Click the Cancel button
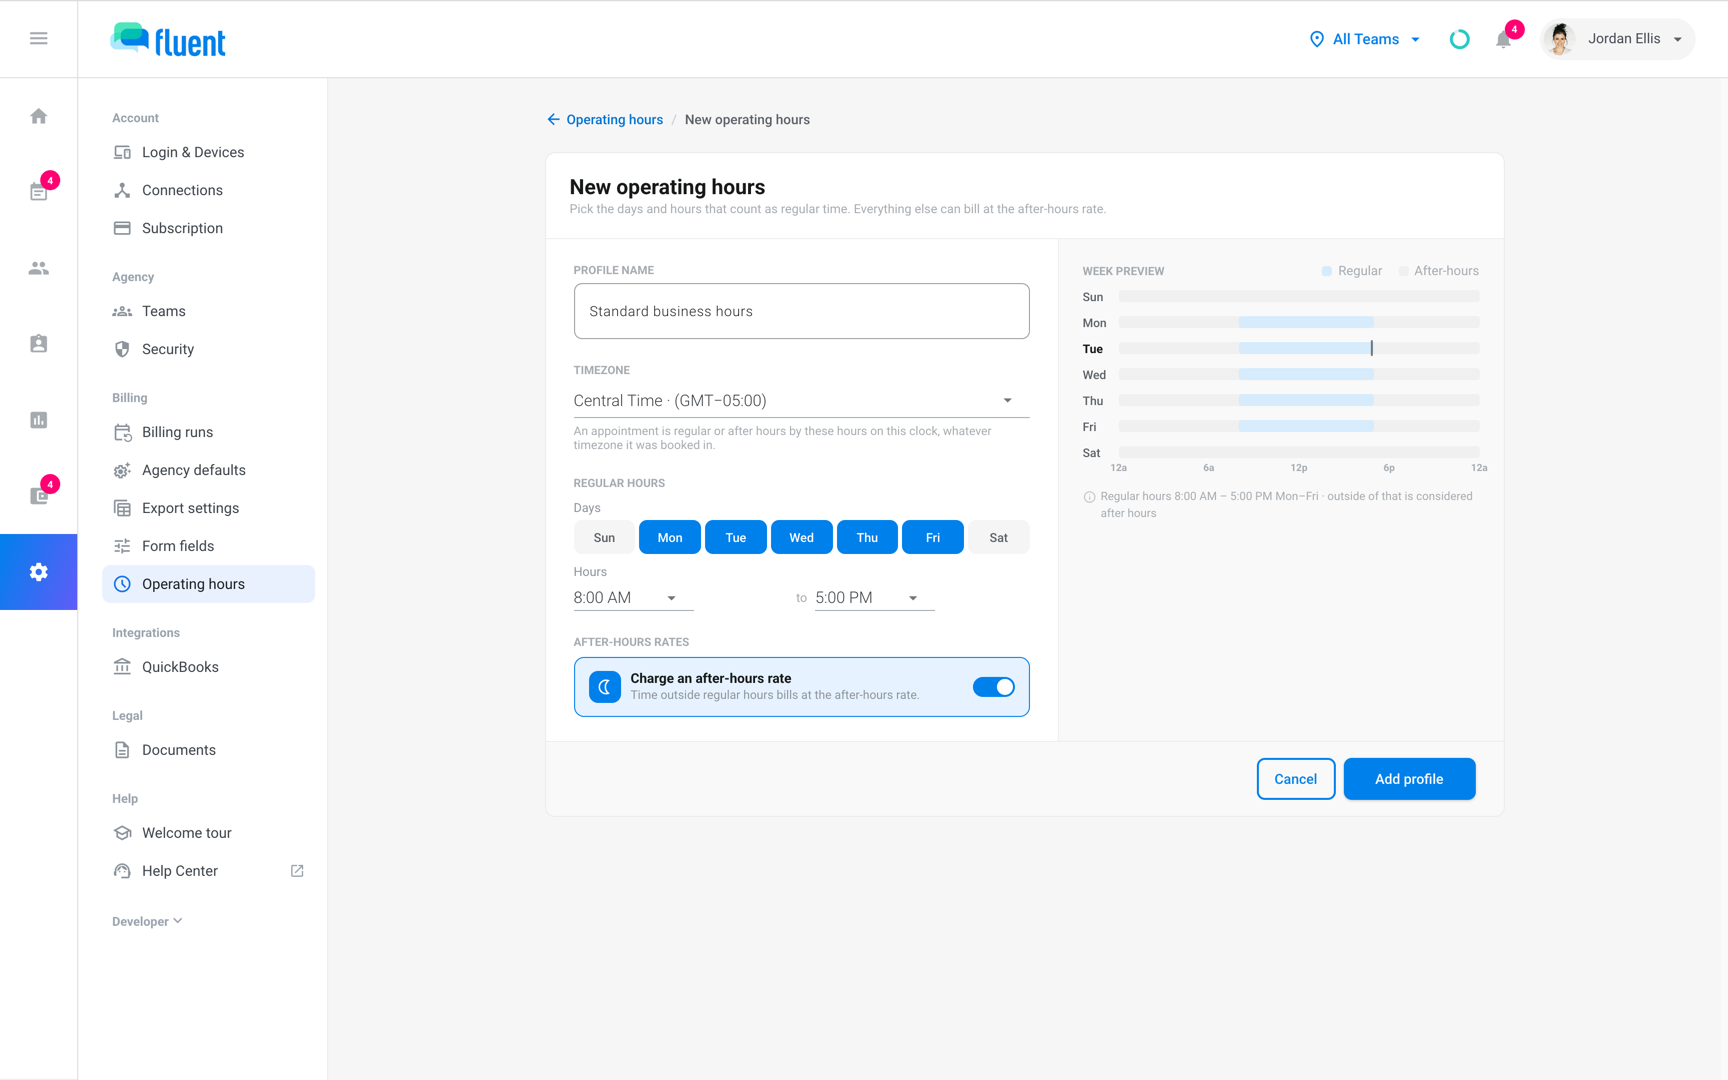The height and width of the screenshot is (1080, 1728). 1295,779
